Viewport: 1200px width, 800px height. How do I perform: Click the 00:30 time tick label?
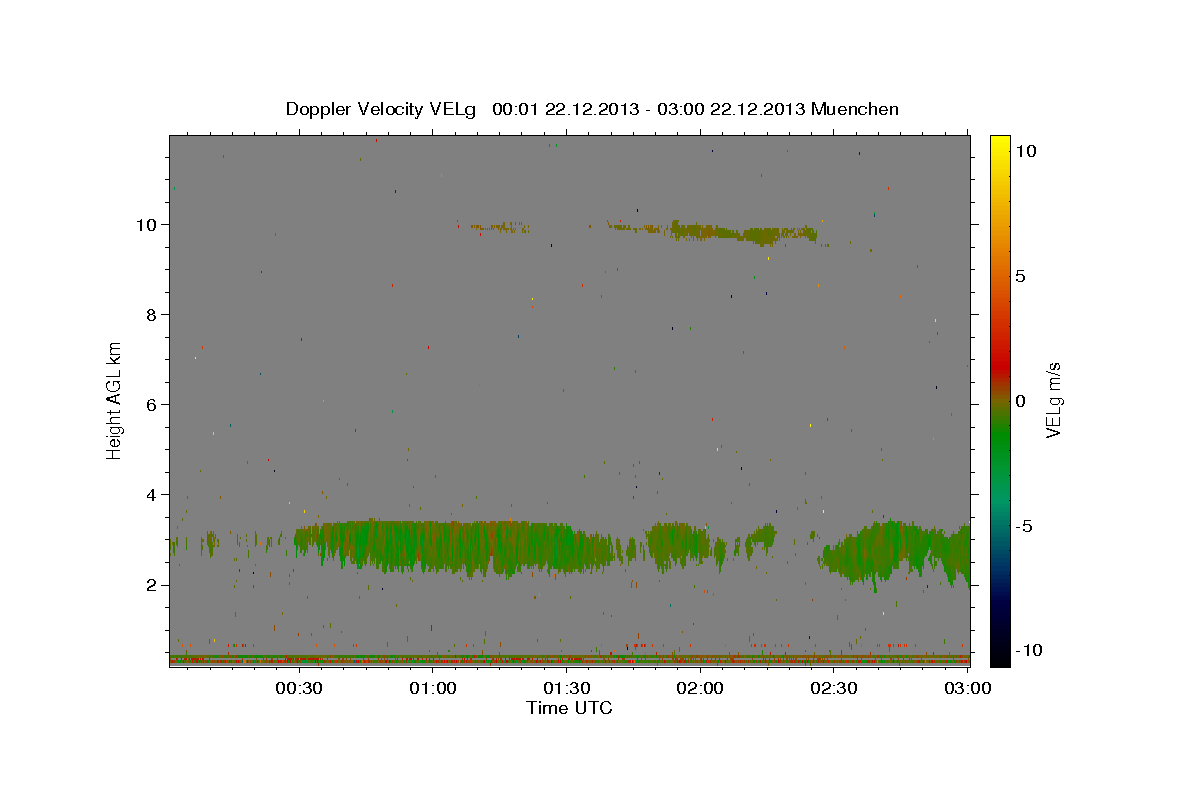pyautogui.click(x=299, y=688)
